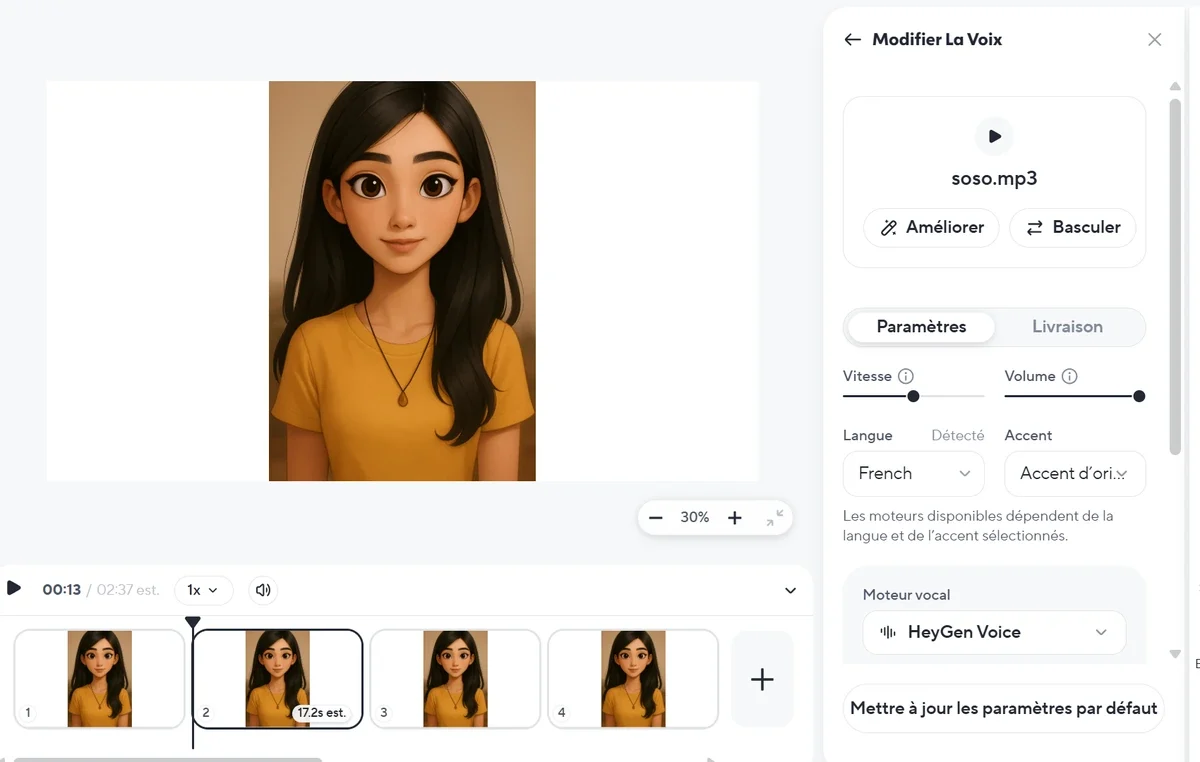1200x762 pixels.
Task: Click the voice panel vertical scrollbar
Action: (x=1175, y=277)
